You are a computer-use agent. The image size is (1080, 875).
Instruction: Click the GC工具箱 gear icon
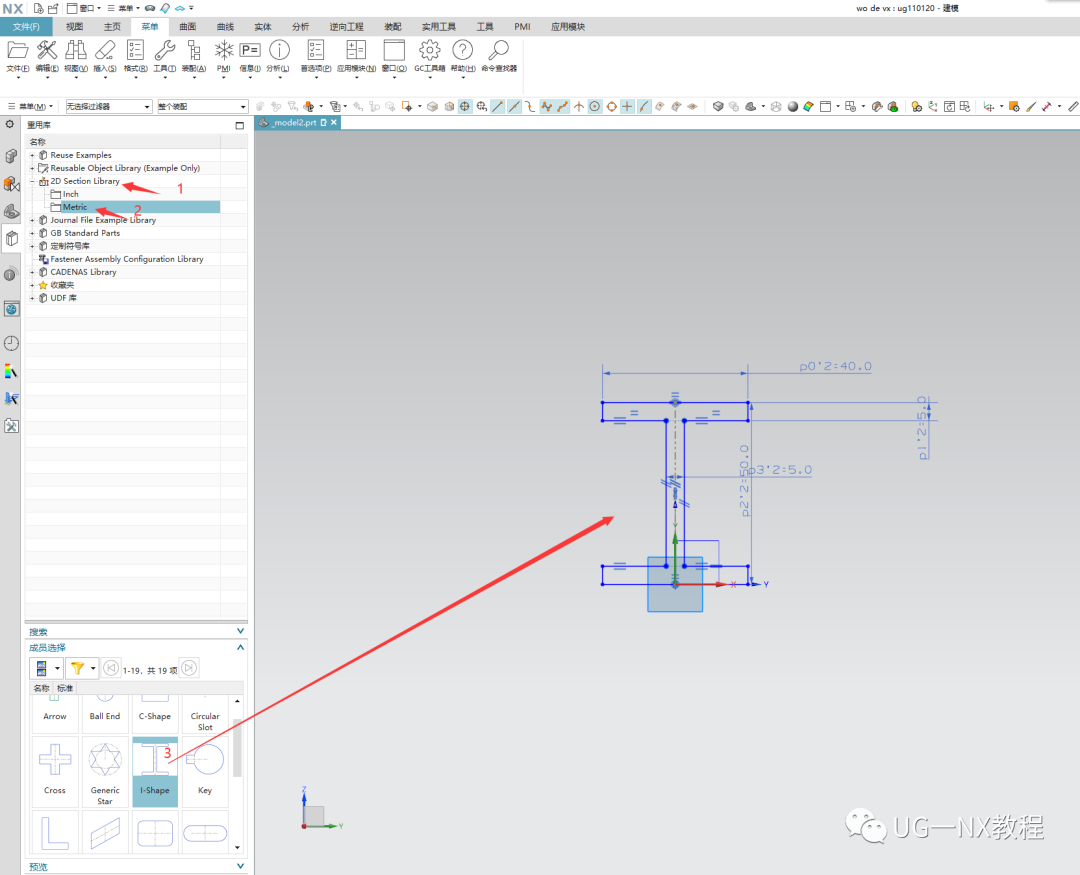pyautogui.click(x=429, y=51)
